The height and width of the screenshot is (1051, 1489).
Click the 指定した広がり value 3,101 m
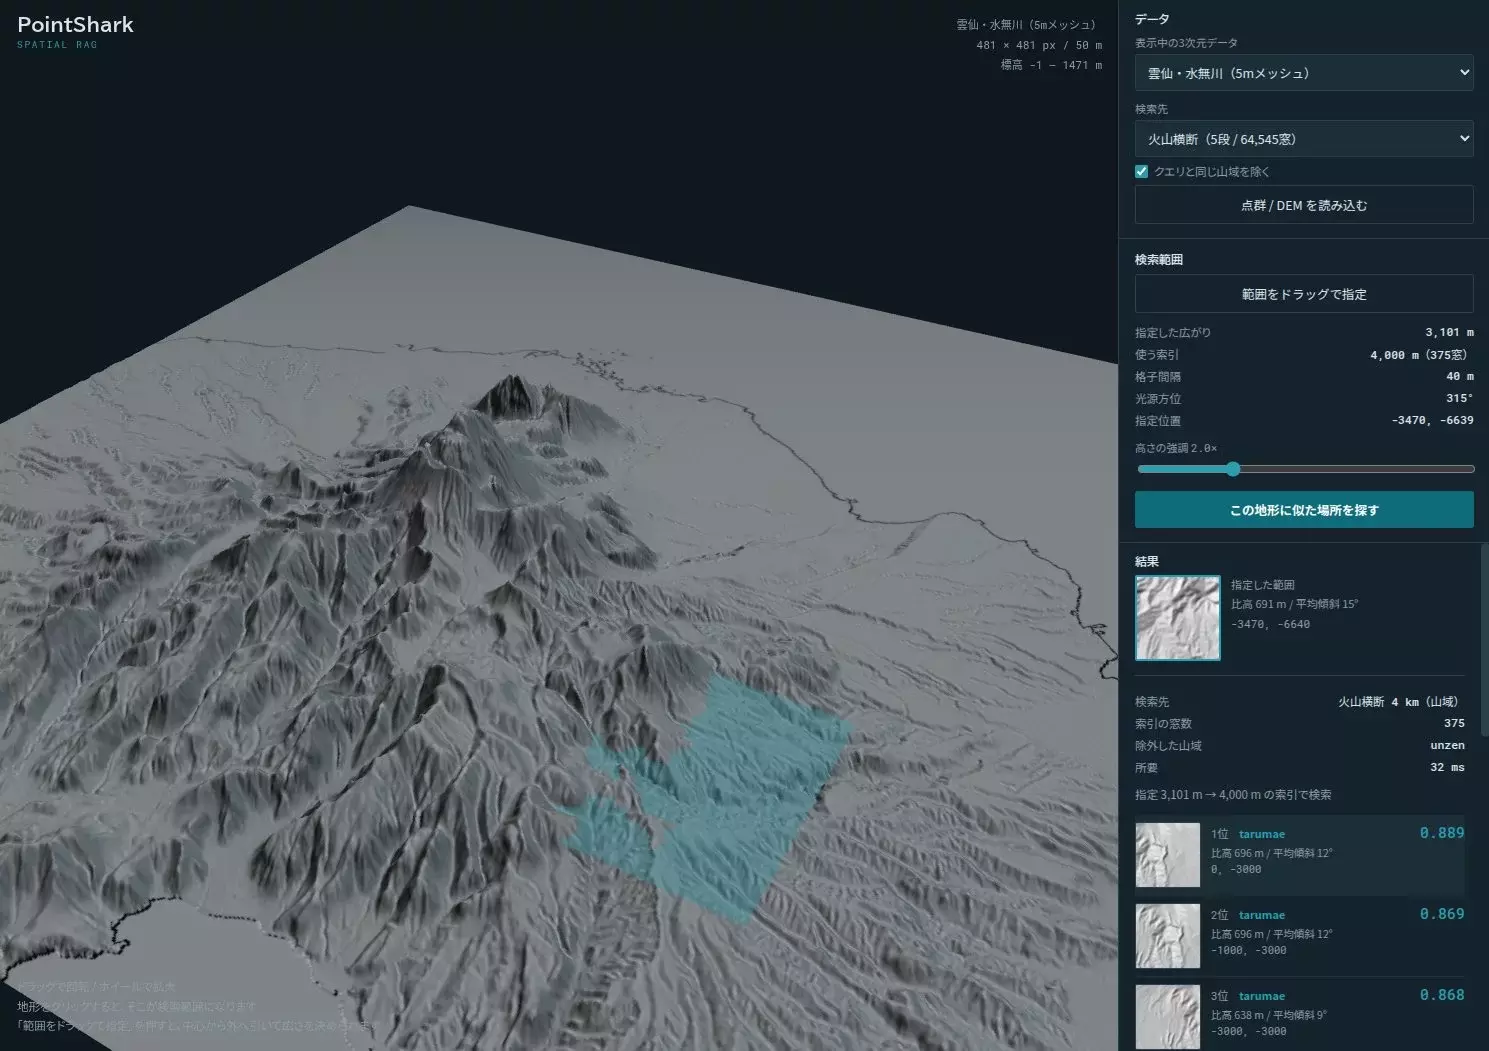tap(1449, 332)
